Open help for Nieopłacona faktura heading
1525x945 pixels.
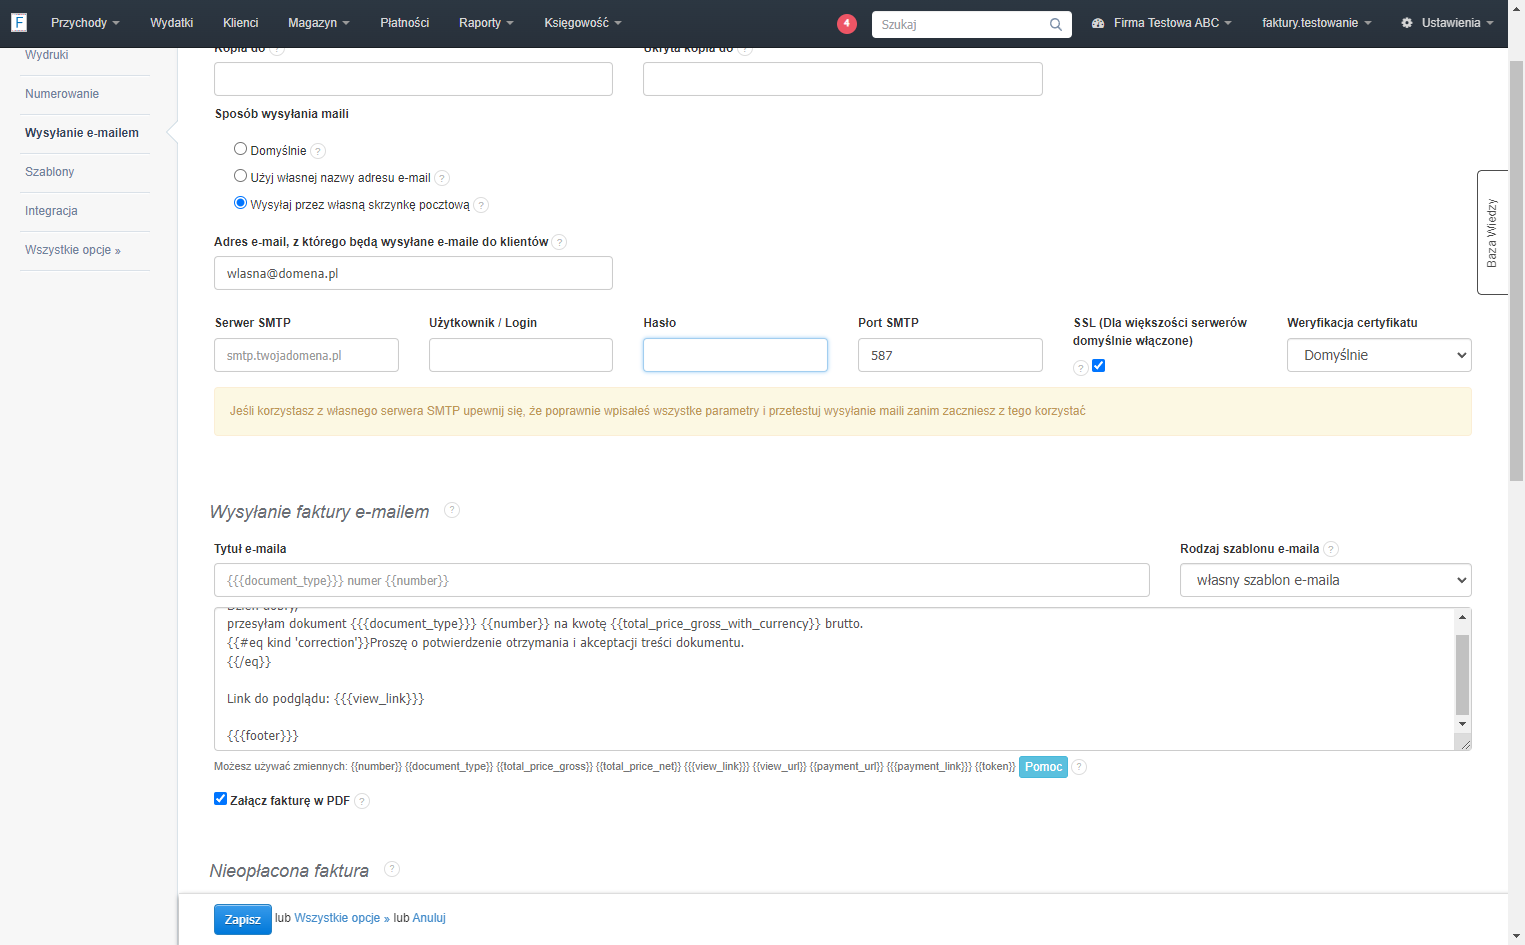coord(392,869)
